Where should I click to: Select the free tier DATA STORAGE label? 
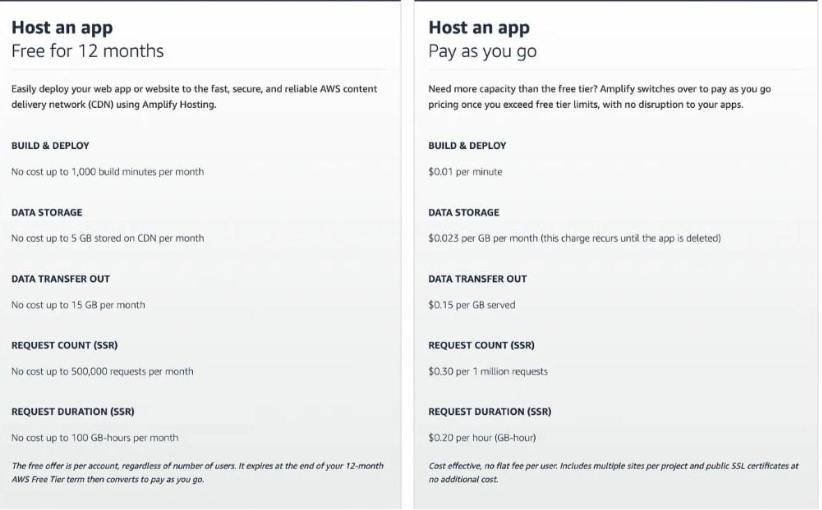pos(47,212)
